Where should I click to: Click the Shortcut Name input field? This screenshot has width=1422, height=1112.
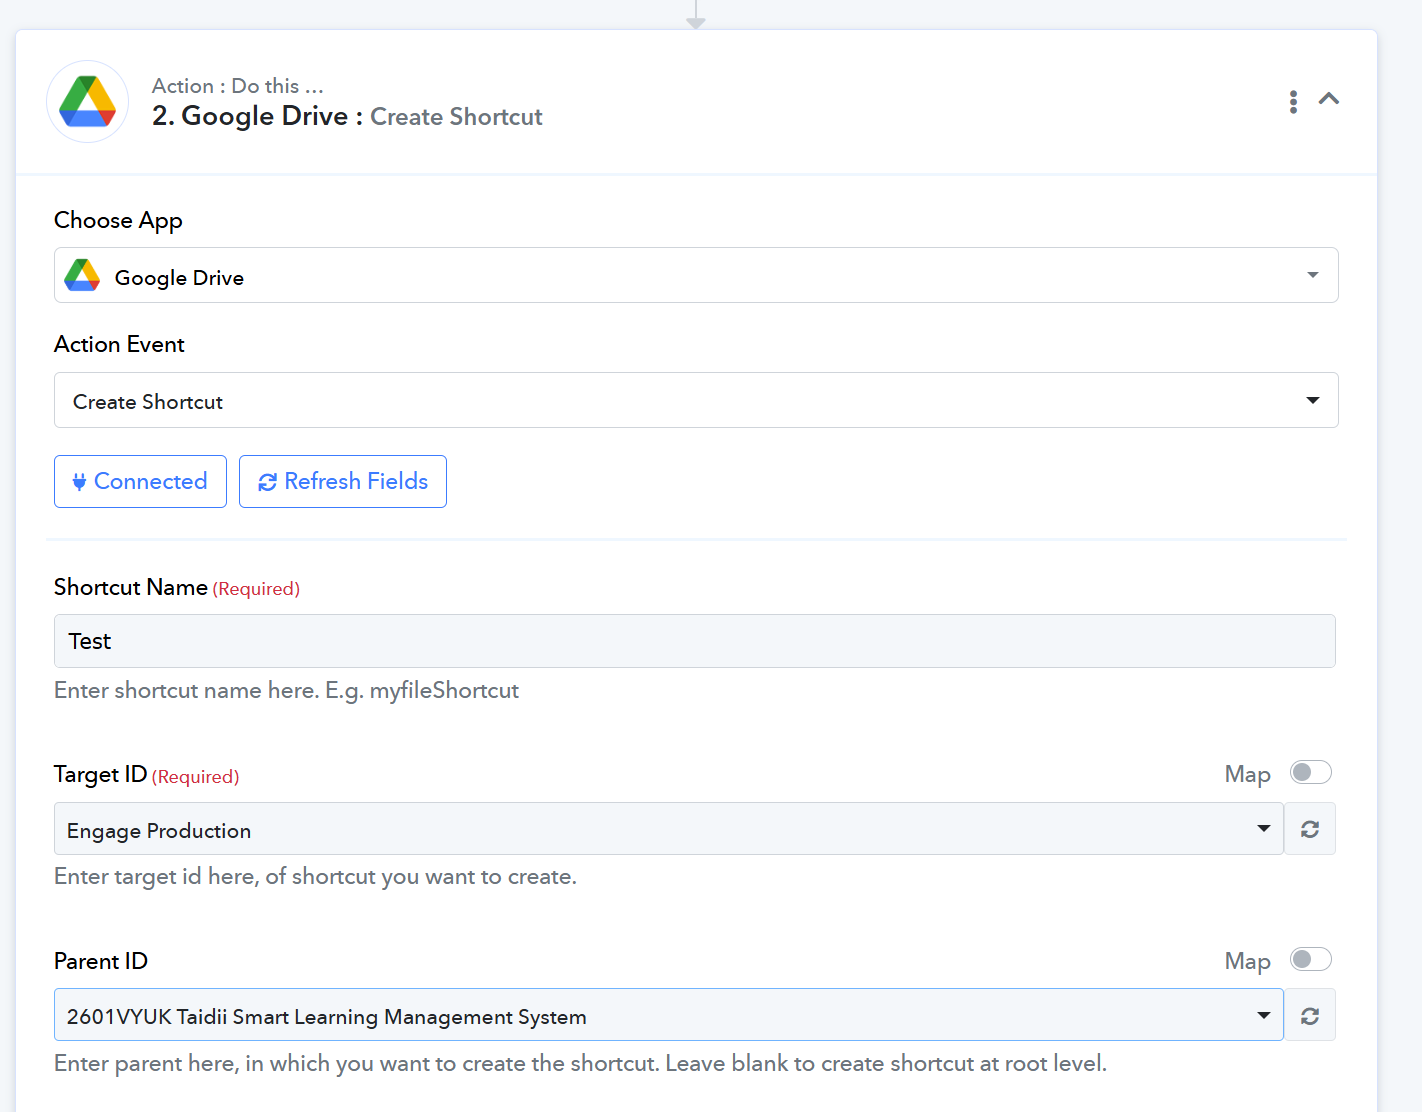pos(694,641)
